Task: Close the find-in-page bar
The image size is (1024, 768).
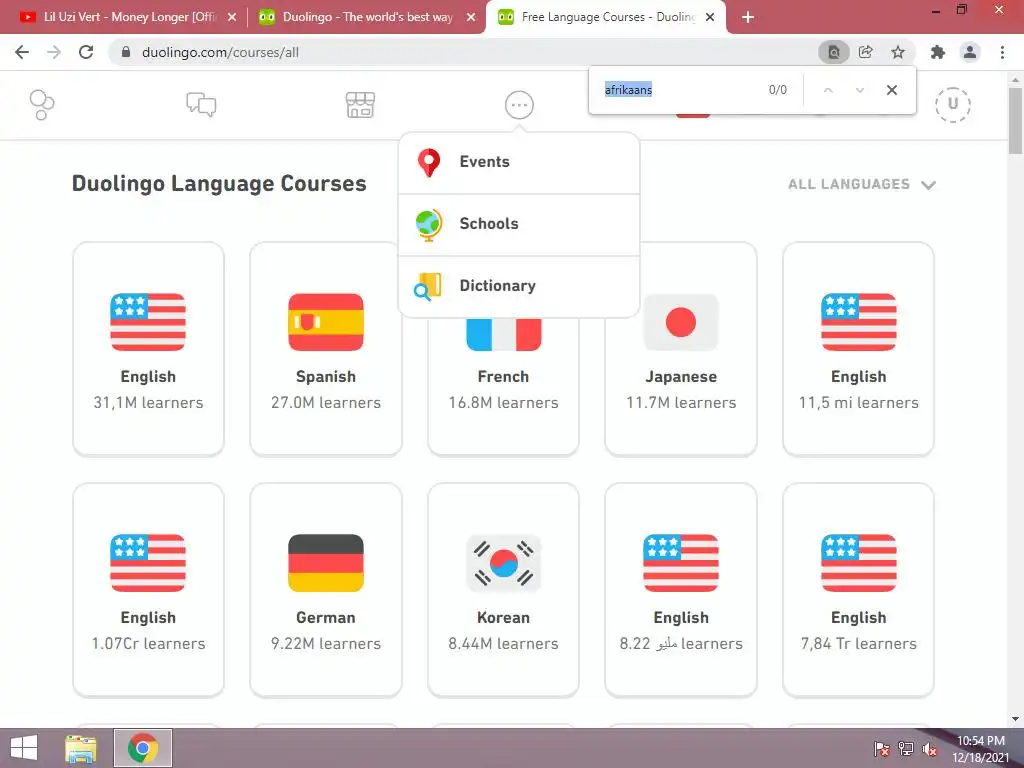Action: click(891, 90)
